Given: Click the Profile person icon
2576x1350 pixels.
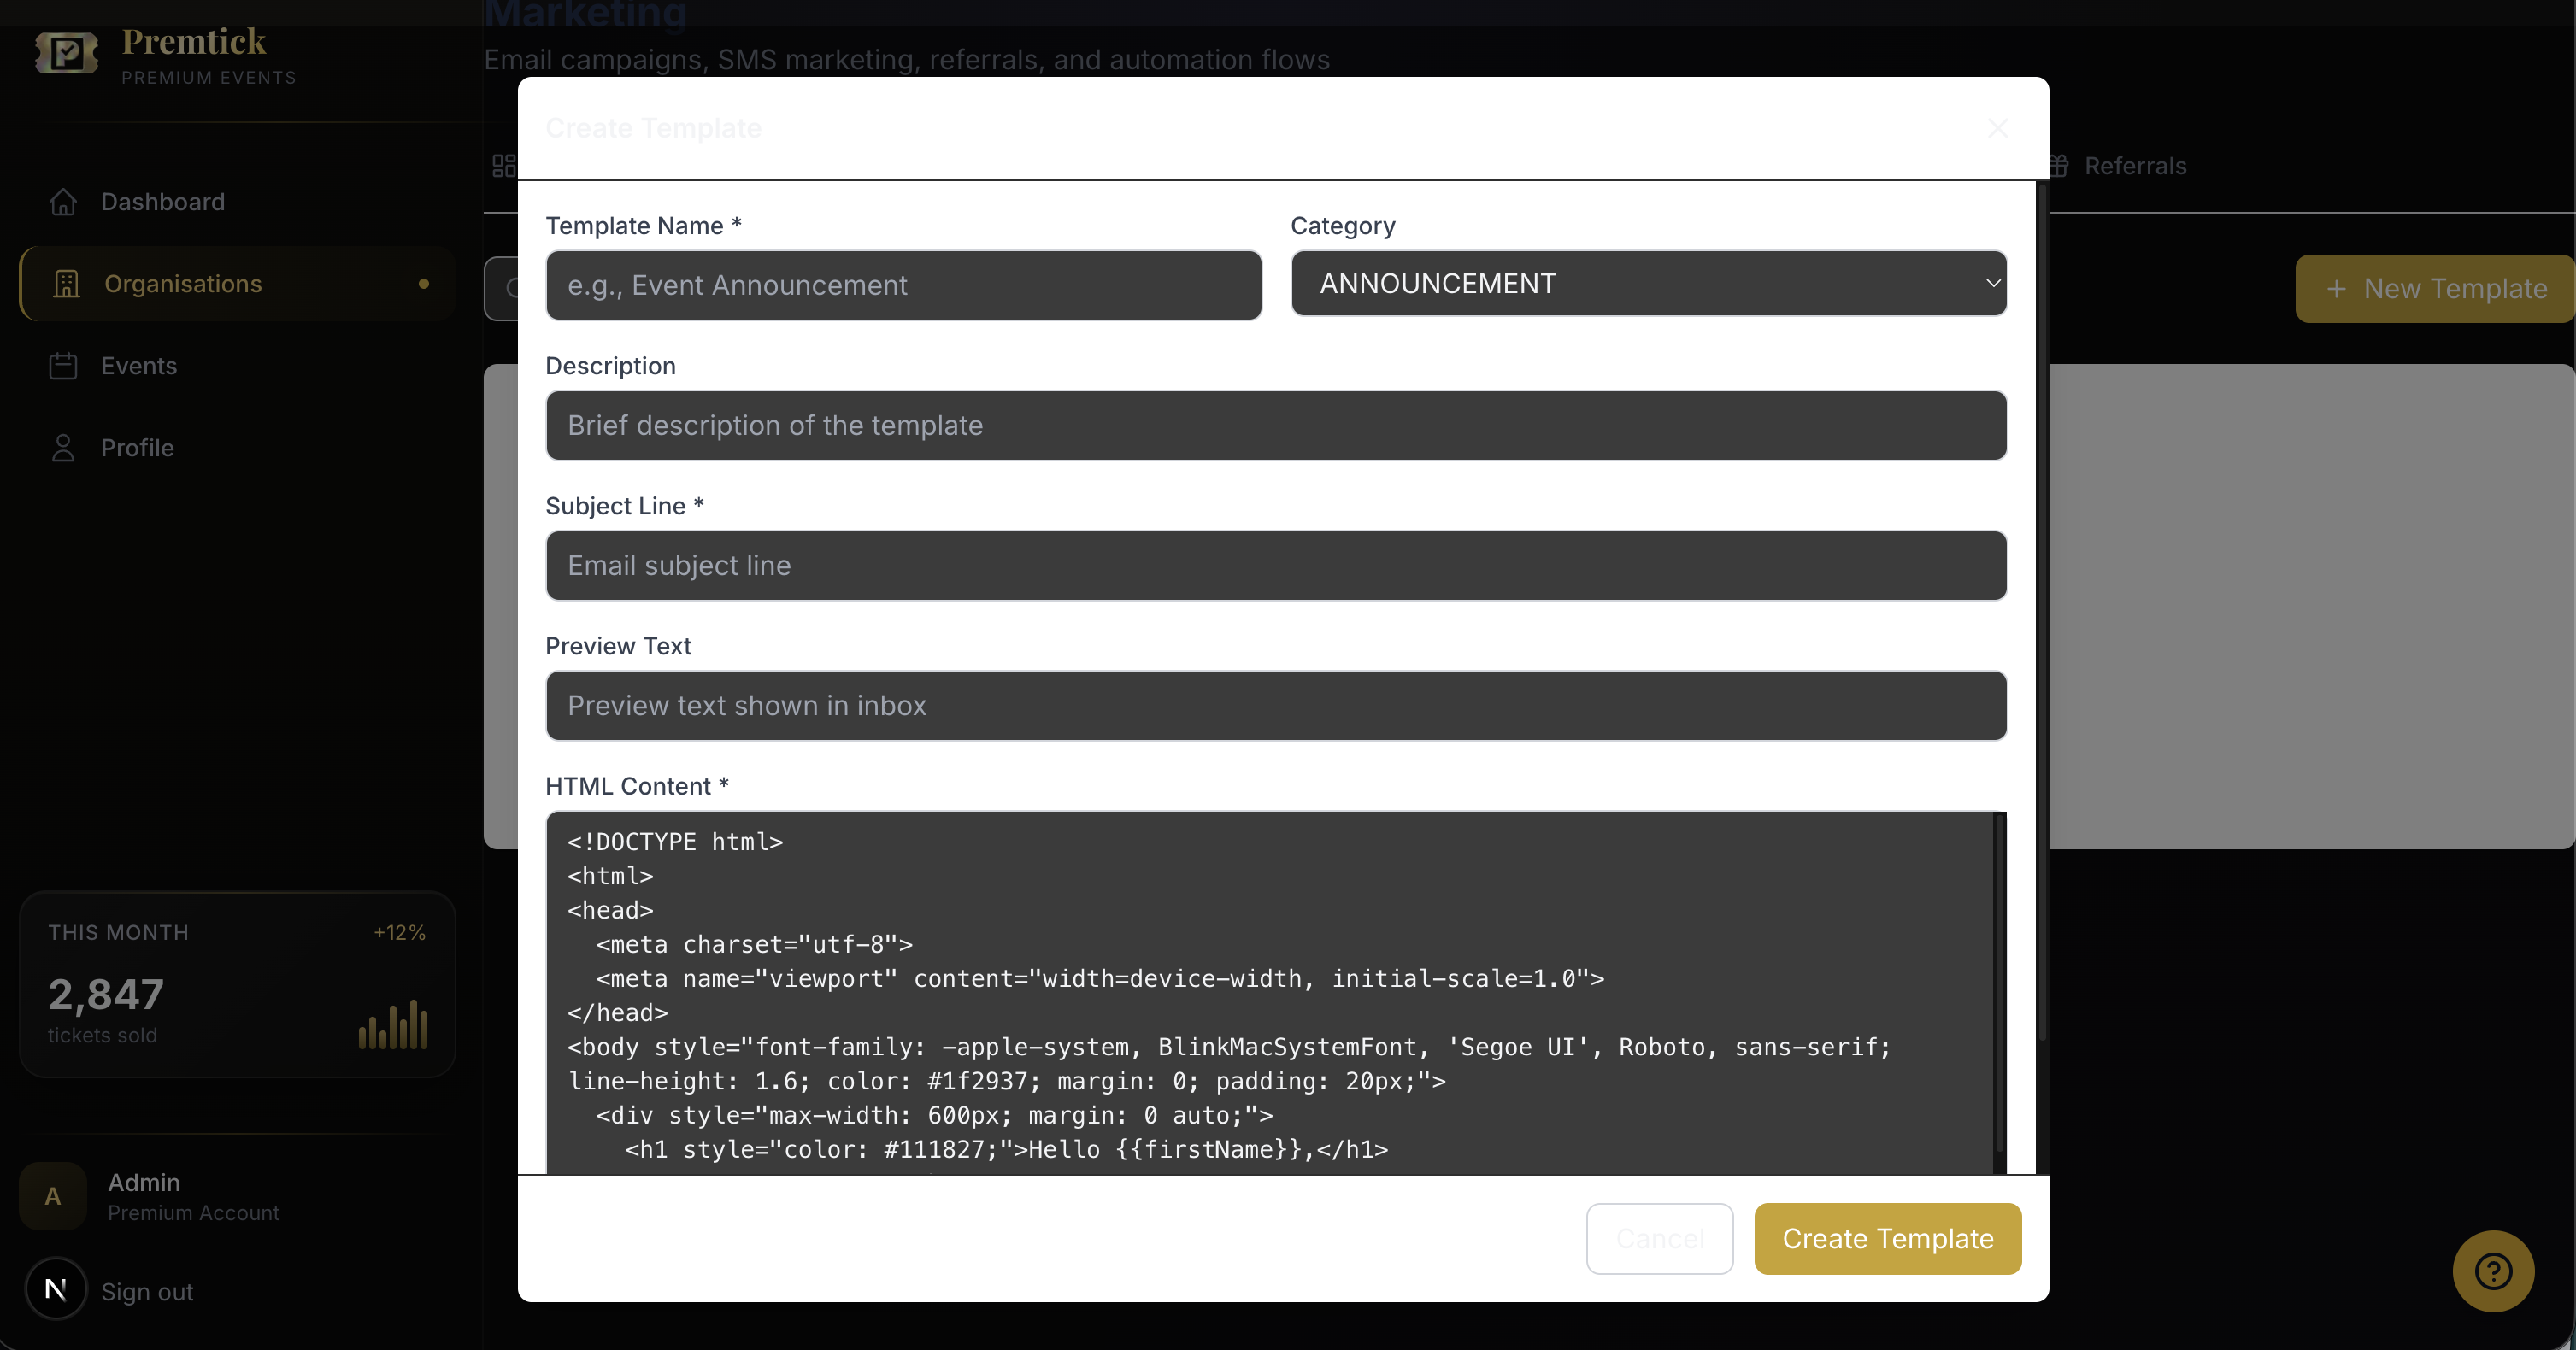Looking at the screenshot, I should pyautogui.click(x=64, y=448).
